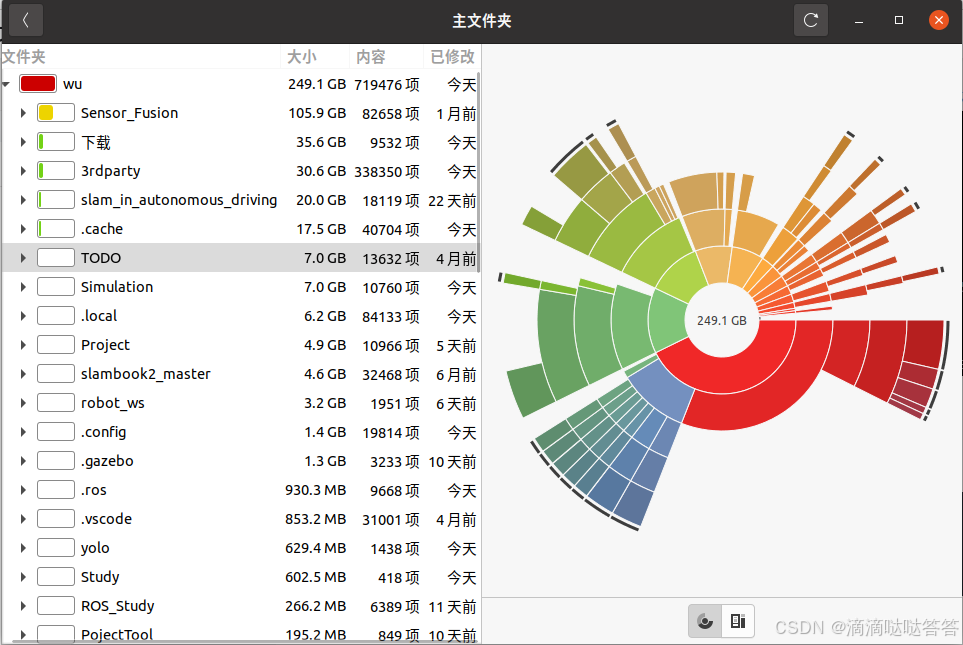Collapse the wu root folder
Image resolution: width=963 pixels, height=645 pixels.
coord(7,84)
